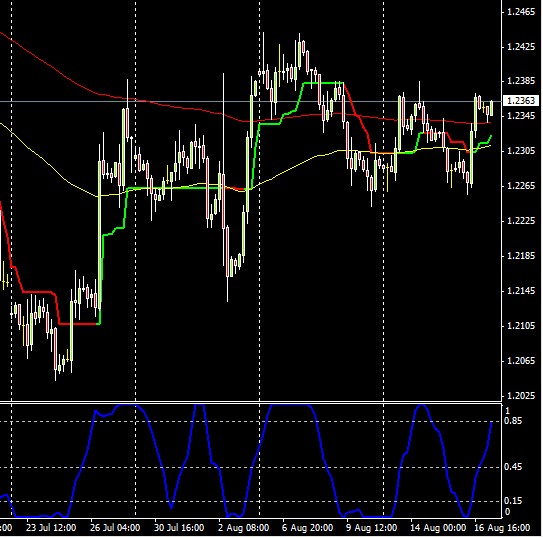This screenshot has width=543, height=538.
Task: Click the 2 Aug 08:00 time label
Action: point(243,528)
